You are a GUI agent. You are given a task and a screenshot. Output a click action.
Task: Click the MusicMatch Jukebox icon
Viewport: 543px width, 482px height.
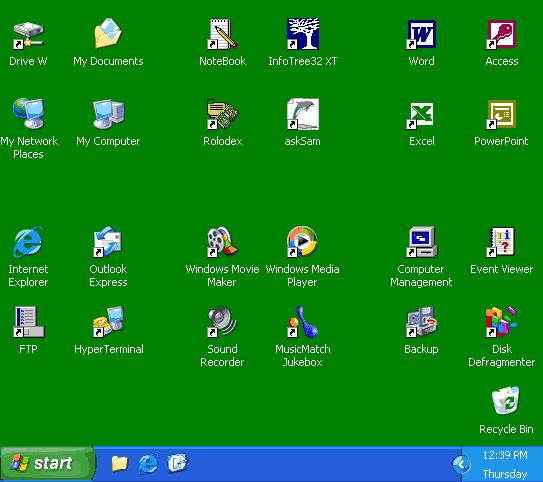tap(303, 322)
